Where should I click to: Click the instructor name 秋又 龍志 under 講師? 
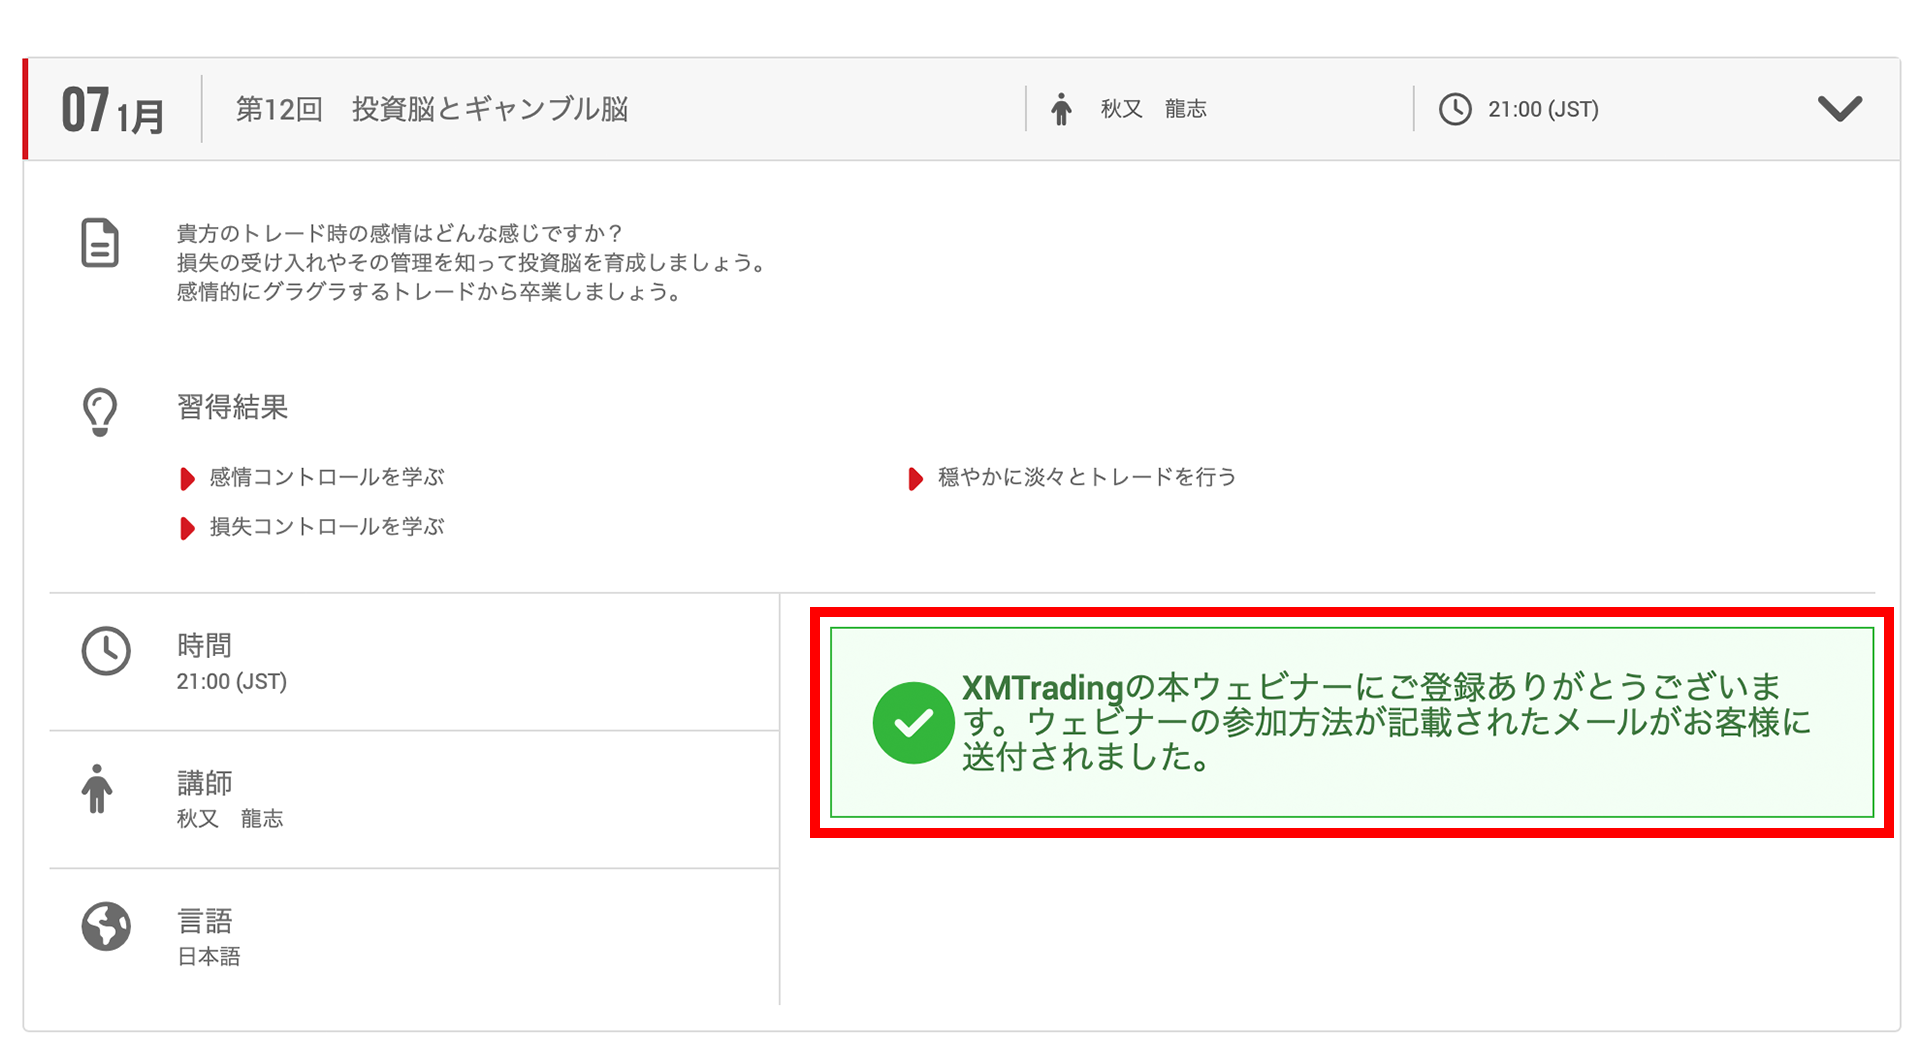(x=230, y=819)
